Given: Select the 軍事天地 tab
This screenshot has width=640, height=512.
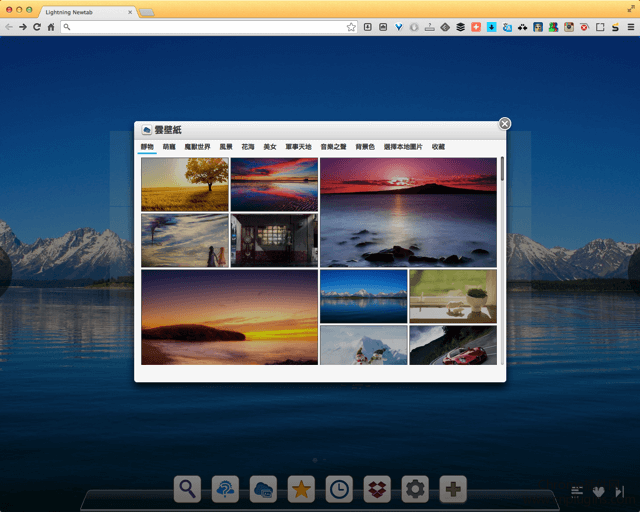Looking at the screenshot, I should (298, 147).
